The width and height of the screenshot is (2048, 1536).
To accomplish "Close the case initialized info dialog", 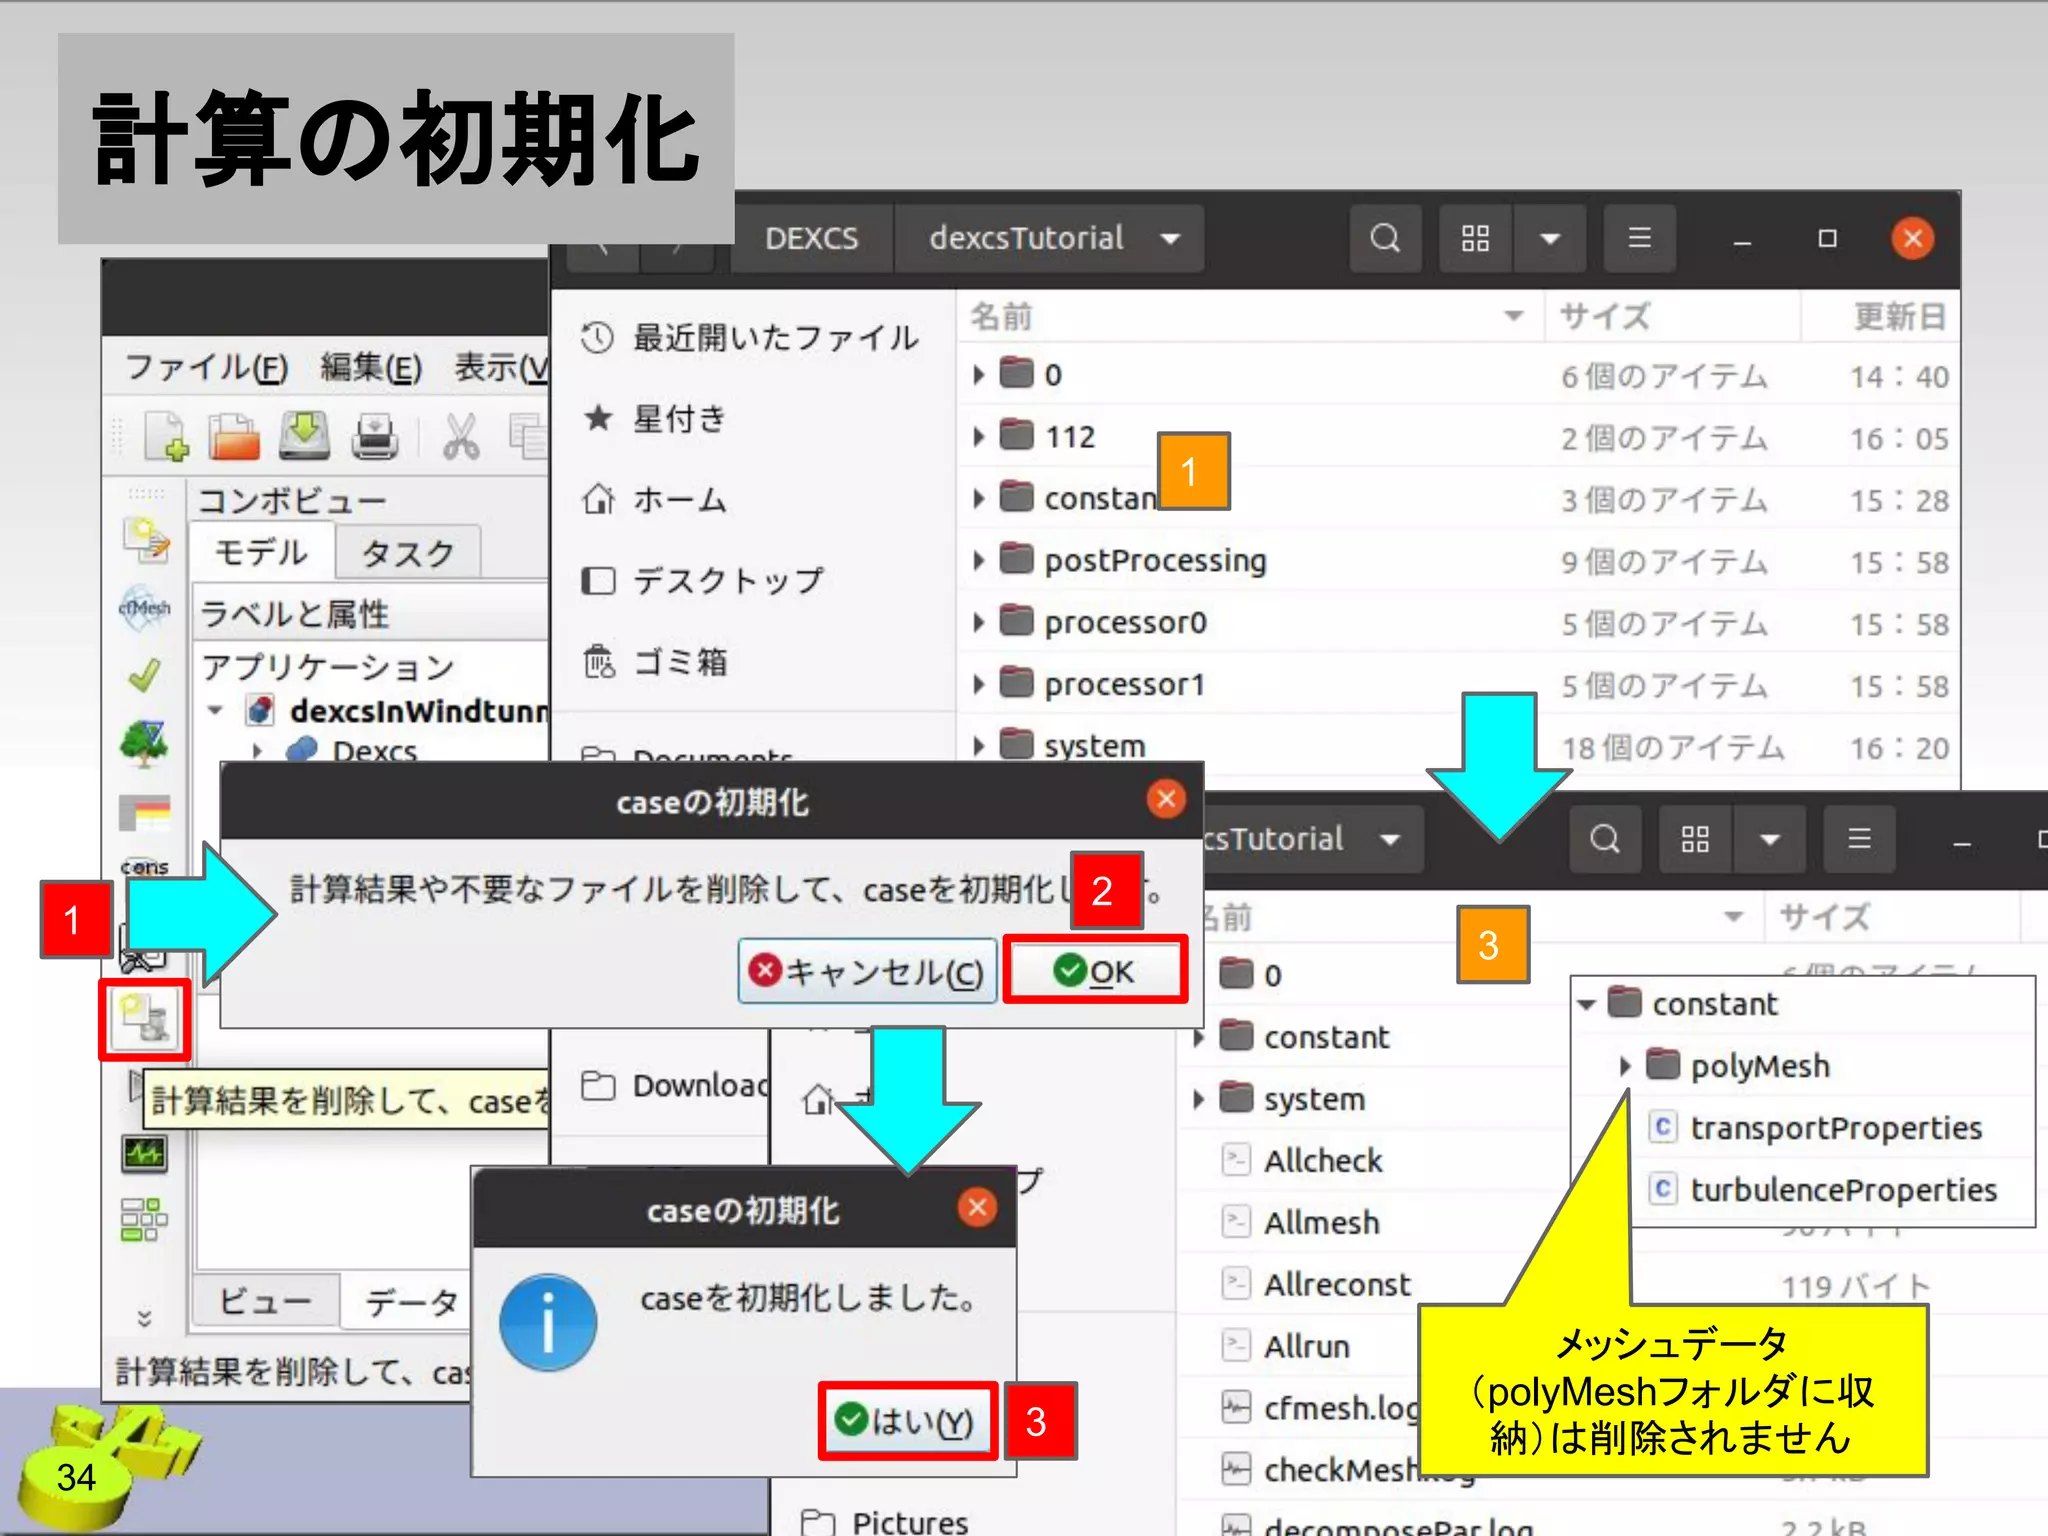I will (x=977, y=1207).
